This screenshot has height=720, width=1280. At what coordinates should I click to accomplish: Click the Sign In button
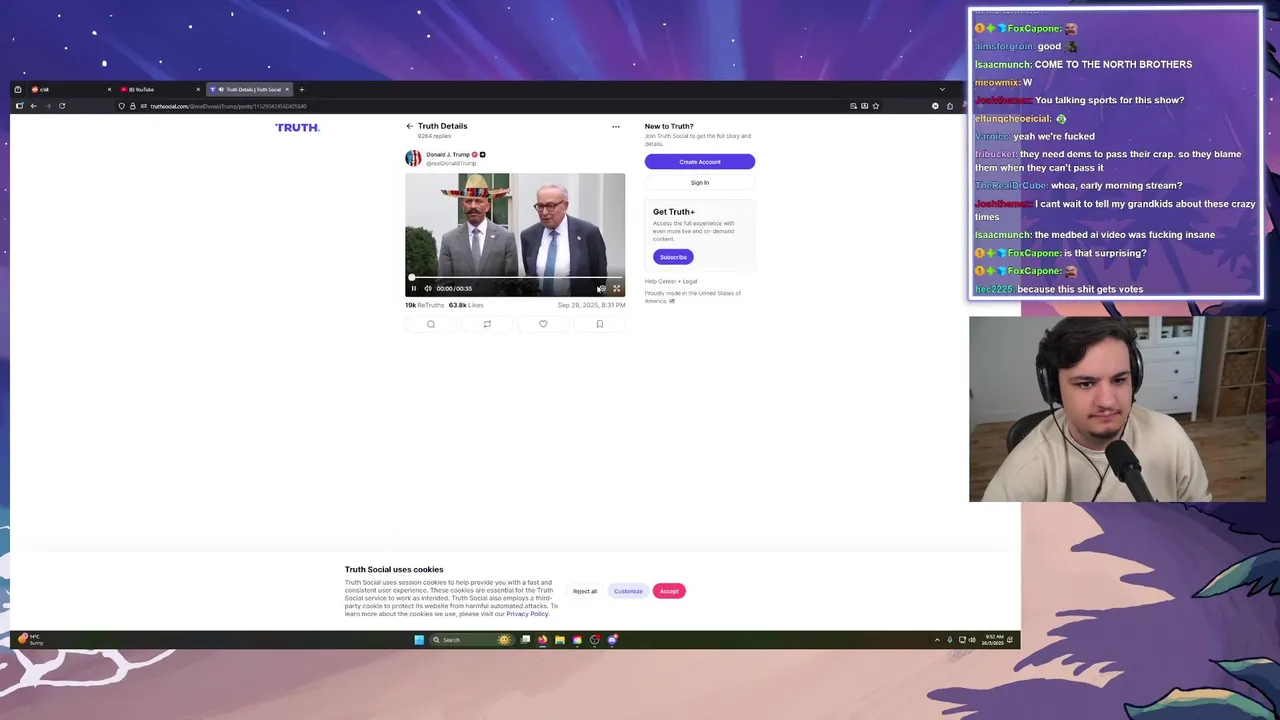pos(700,183)
